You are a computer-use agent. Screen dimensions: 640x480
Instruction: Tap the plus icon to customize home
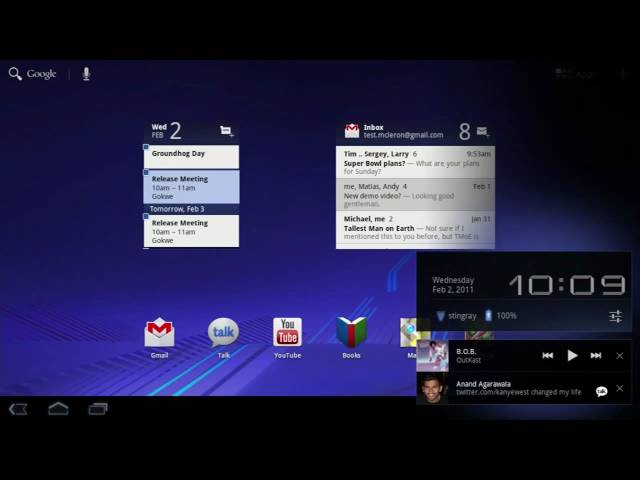[x=622, y=75]
